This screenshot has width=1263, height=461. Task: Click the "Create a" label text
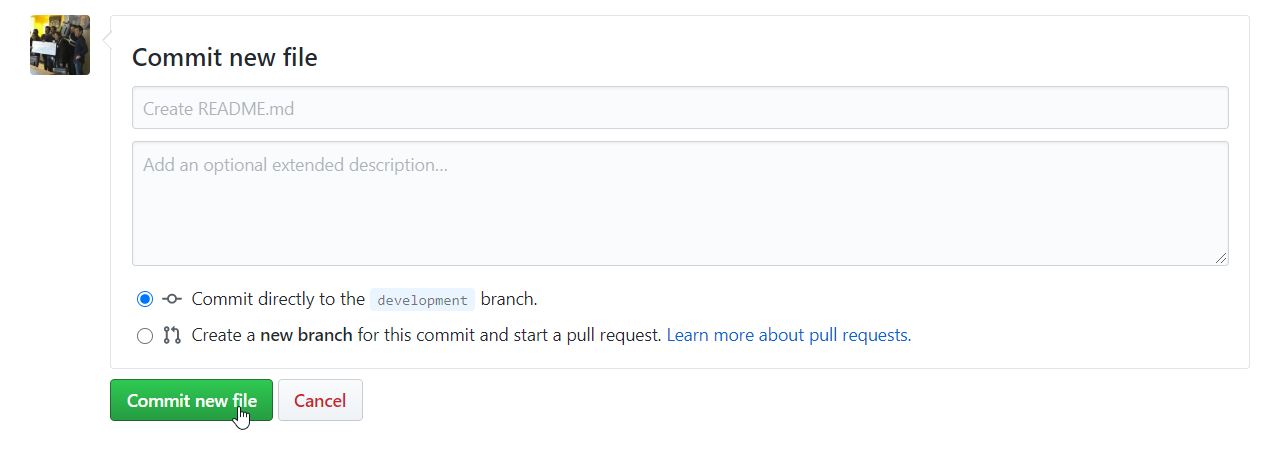click(x=224, y=335)
